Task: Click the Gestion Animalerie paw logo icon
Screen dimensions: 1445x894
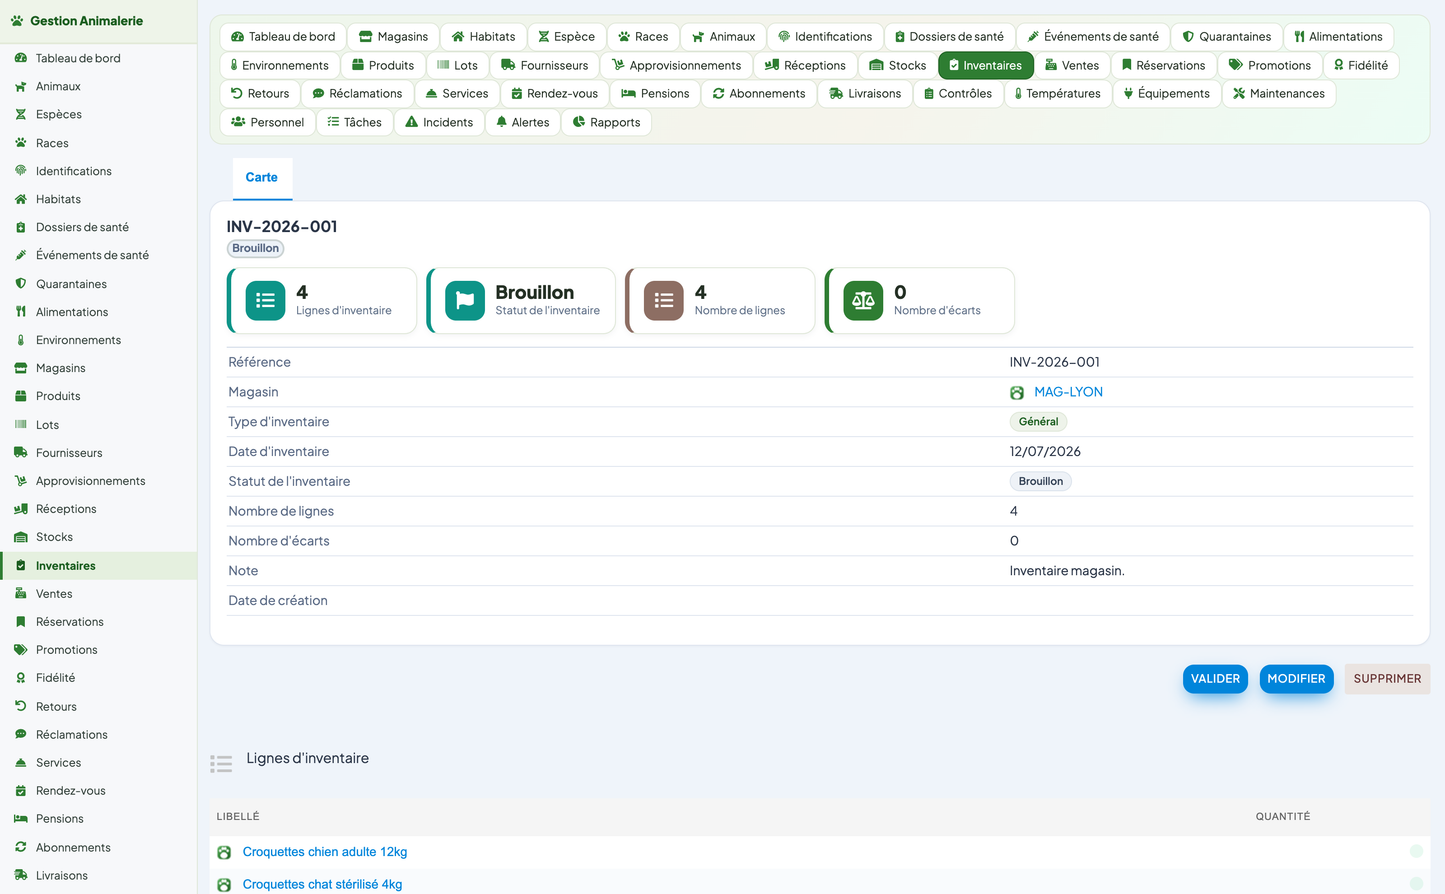Action: click(x=17, y=21)
